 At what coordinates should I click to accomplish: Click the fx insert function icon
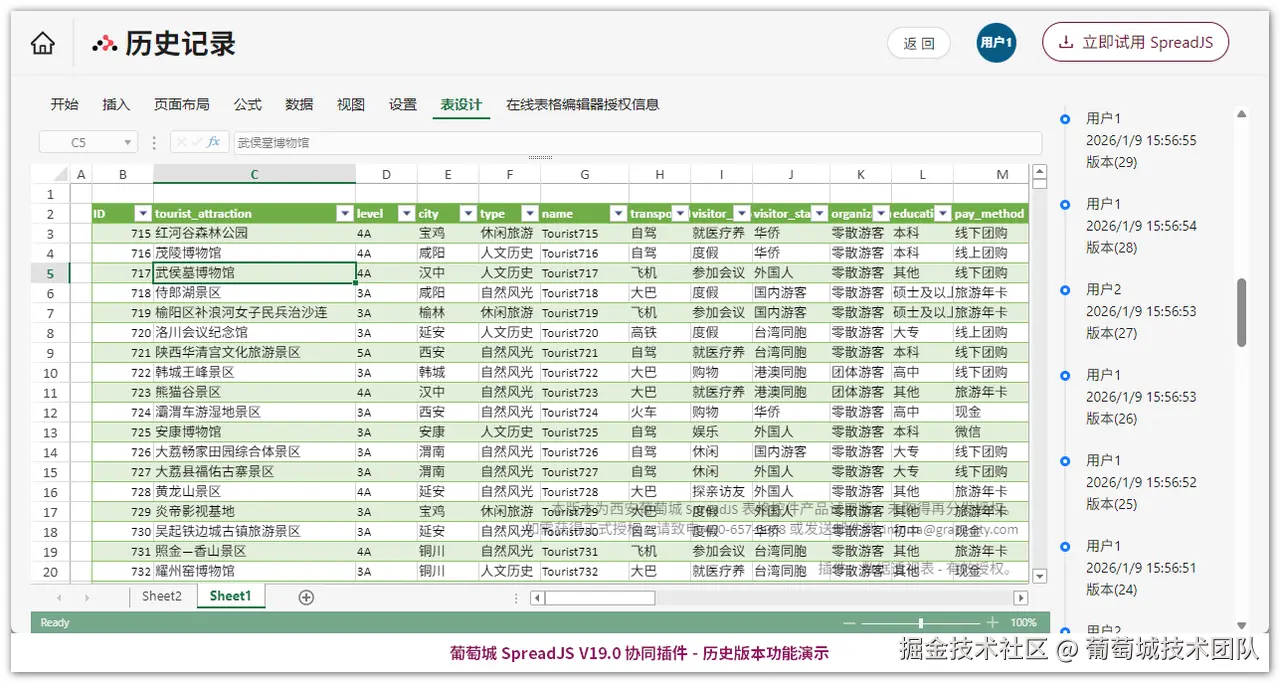coord(214,142)
